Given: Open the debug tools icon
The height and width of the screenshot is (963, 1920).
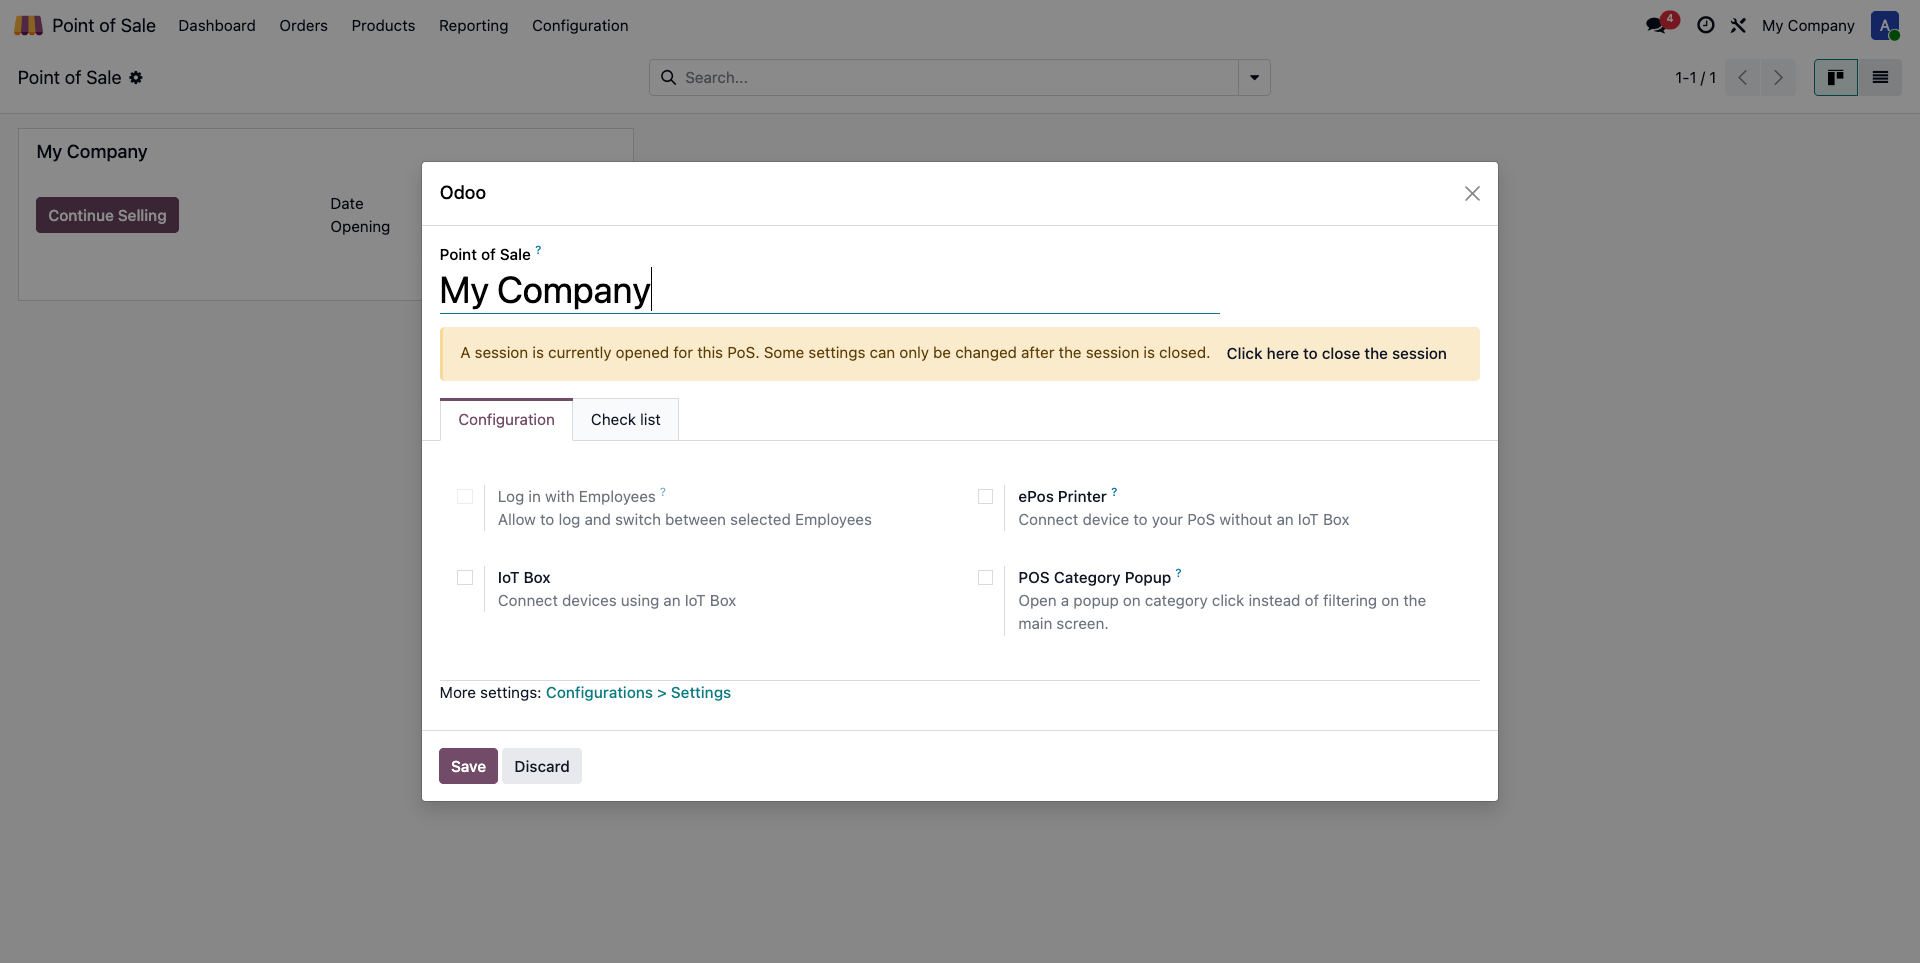Looking at the screenshot, I should (1738, 25).
